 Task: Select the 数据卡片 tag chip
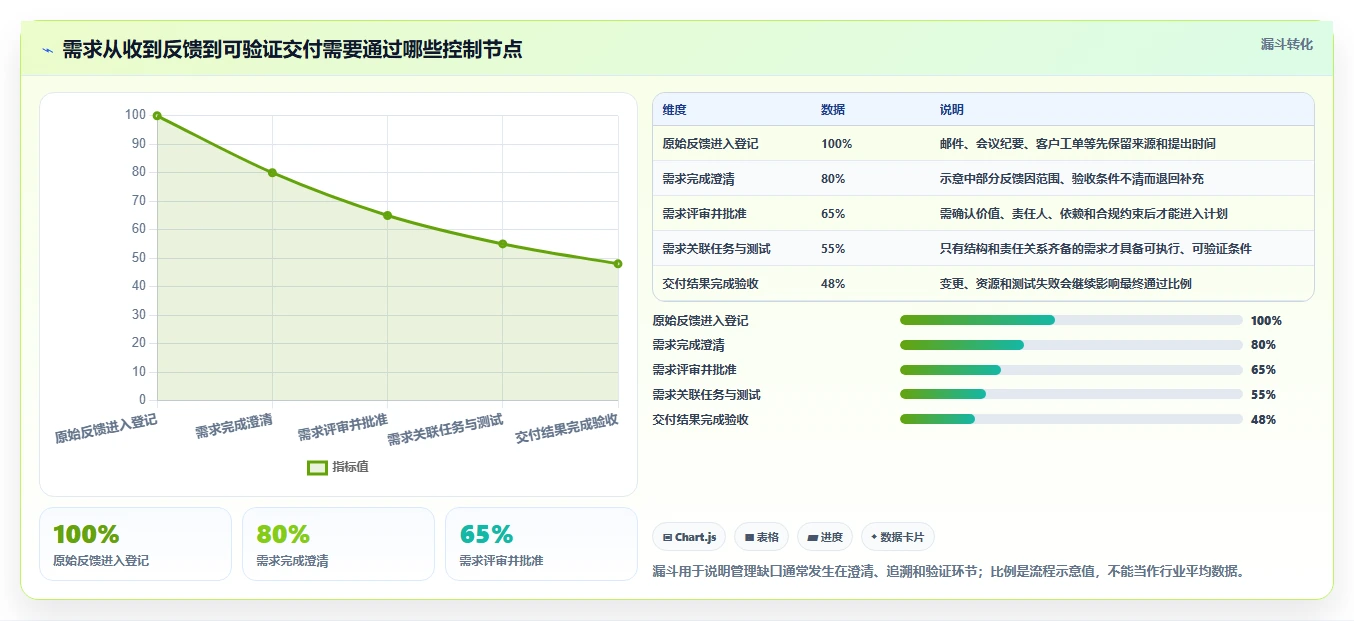pyautogui.click(x=898, y=537)
